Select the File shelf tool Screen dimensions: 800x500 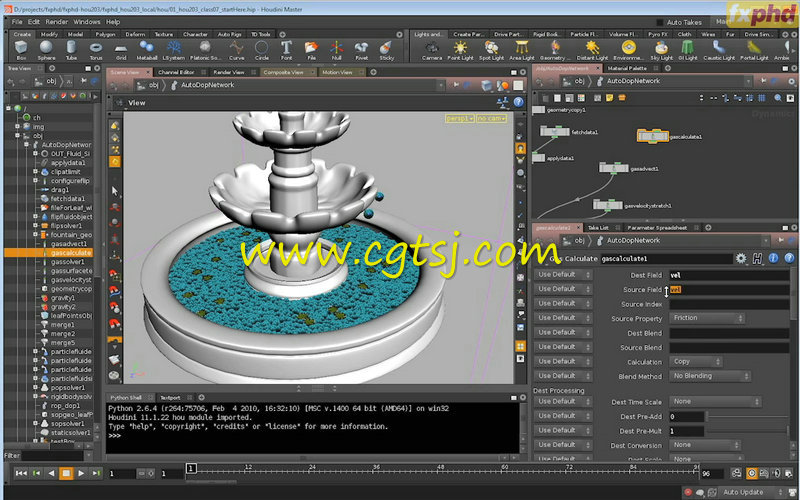[311, 50]
